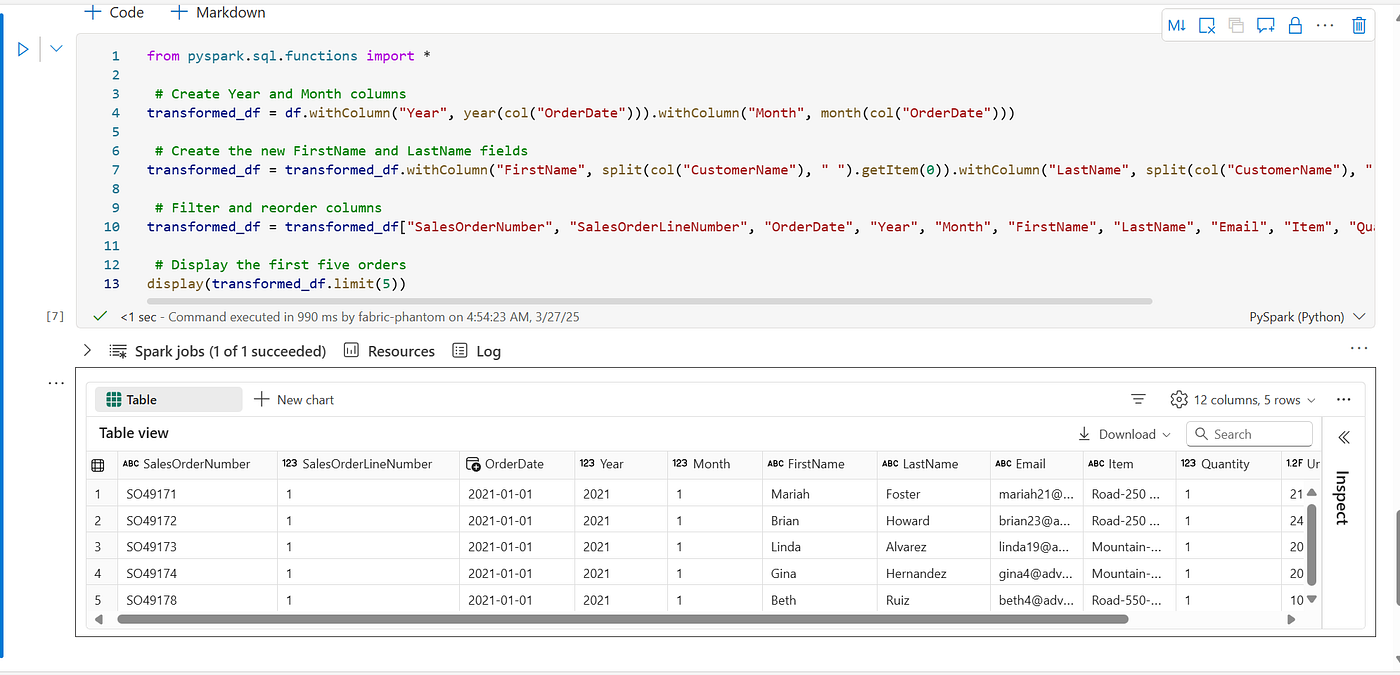Change the PySpark (Python) language selector
This screenshot has width=1400, height=675.
[1307, 316]
